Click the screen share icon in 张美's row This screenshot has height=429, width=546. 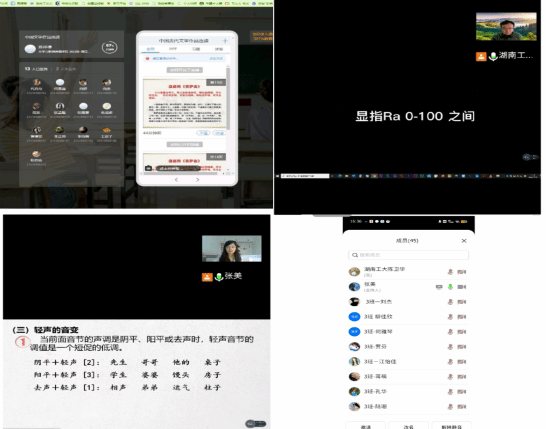click(x=439, y=287)
